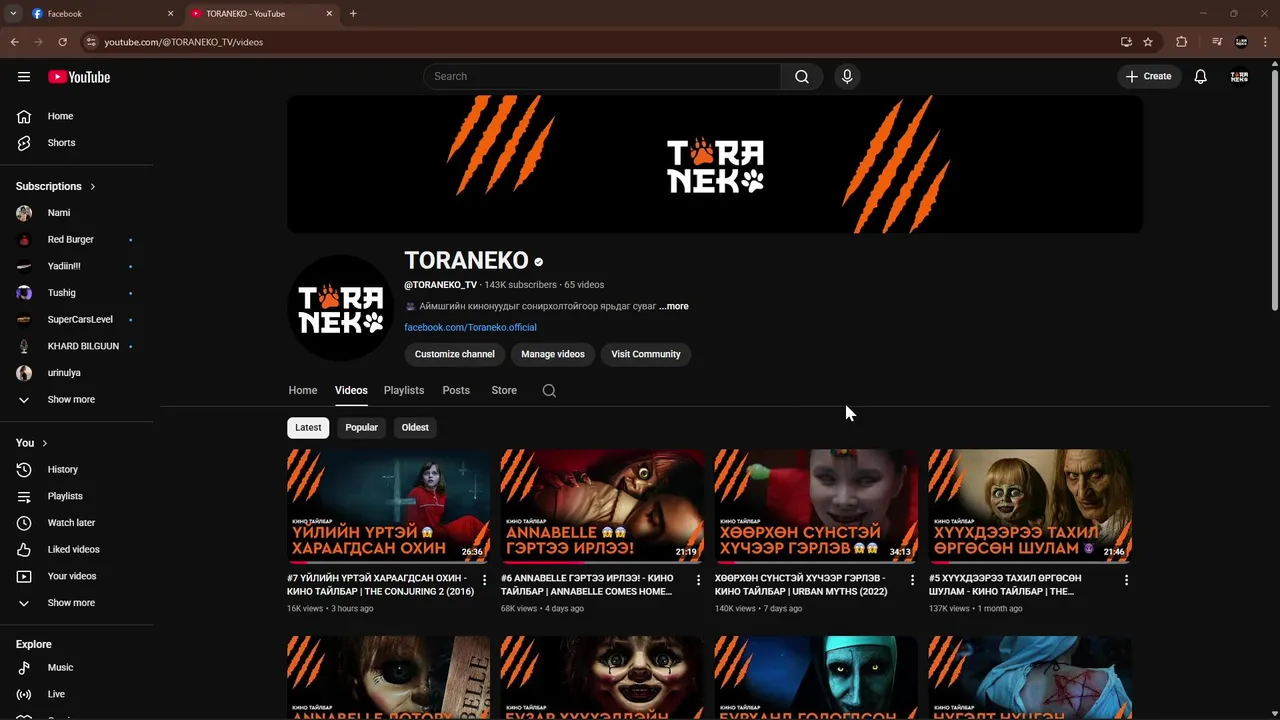Switch to channel Home tab
The width and height of the screenshot is (1280, 720).
coord(303,391)
